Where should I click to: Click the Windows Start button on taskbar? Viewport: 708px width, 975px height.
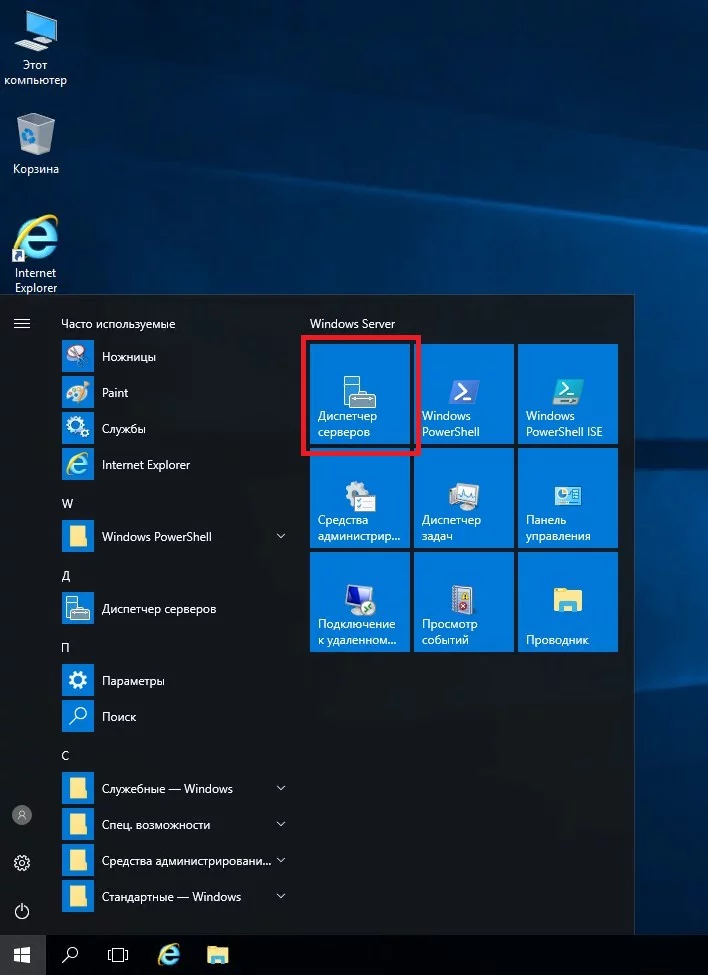tap(22, 954)
